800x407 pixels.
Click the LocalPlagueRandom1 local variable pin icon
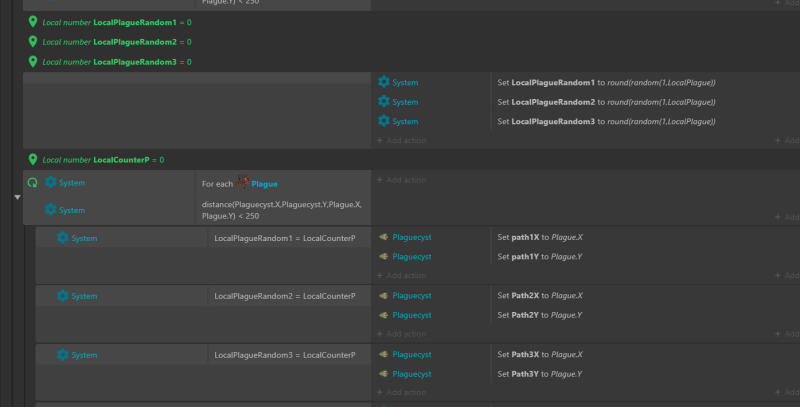click(33, 22)
